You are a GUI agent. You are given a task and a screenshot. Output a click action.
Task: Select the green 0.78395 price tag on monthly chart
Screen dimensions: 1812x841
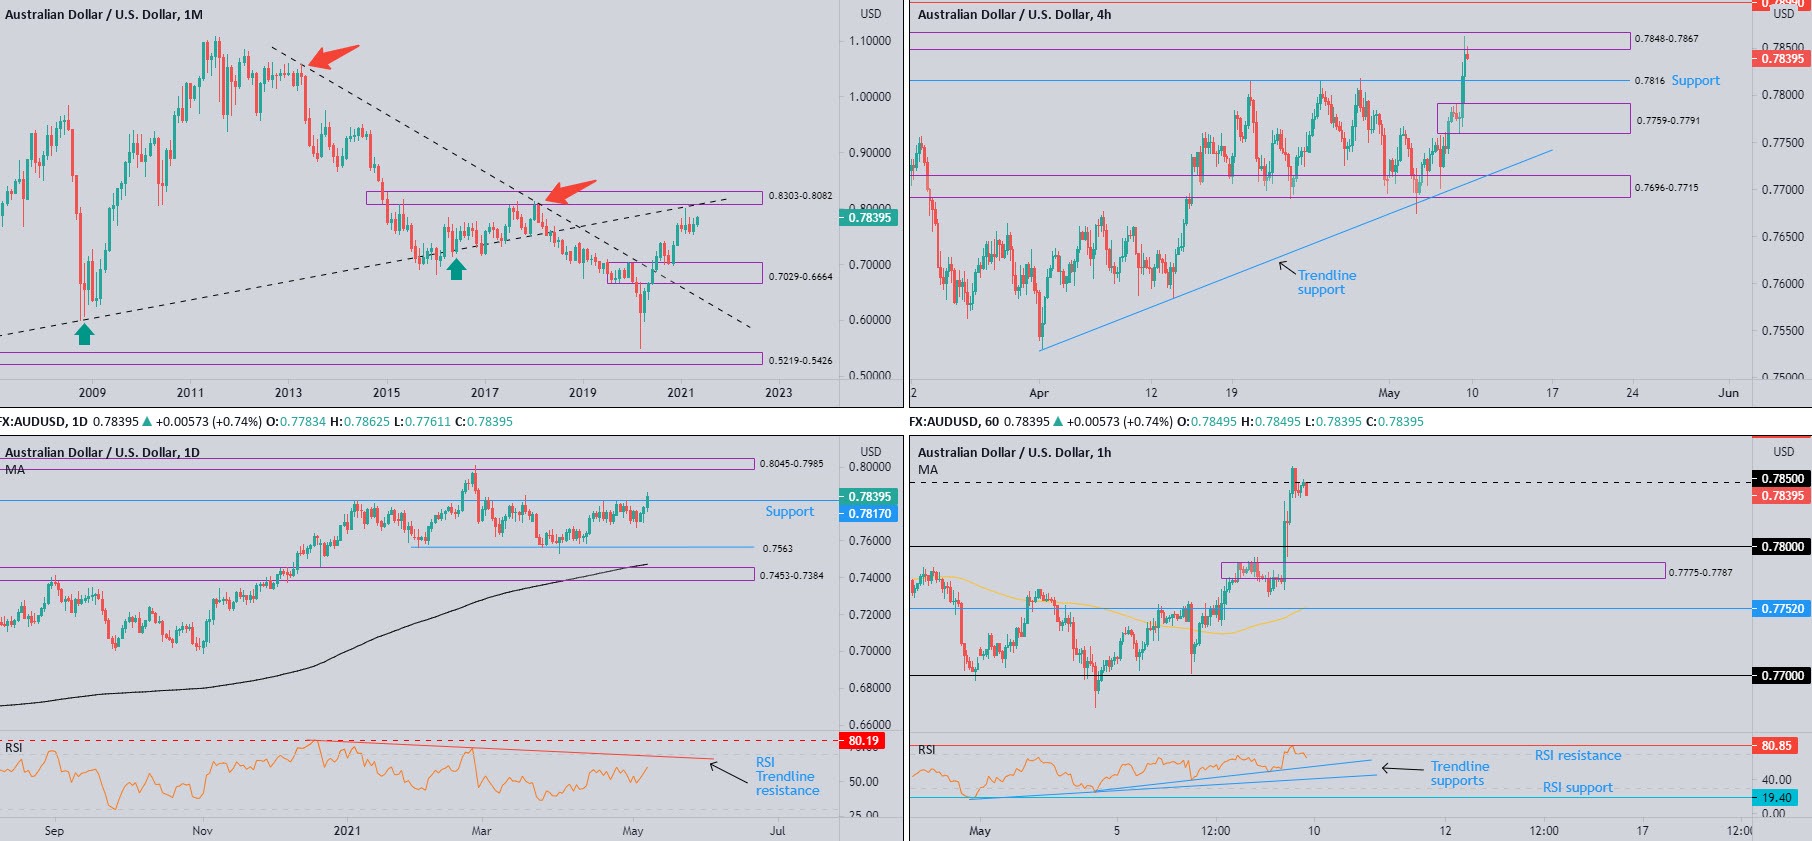(867, 217)
